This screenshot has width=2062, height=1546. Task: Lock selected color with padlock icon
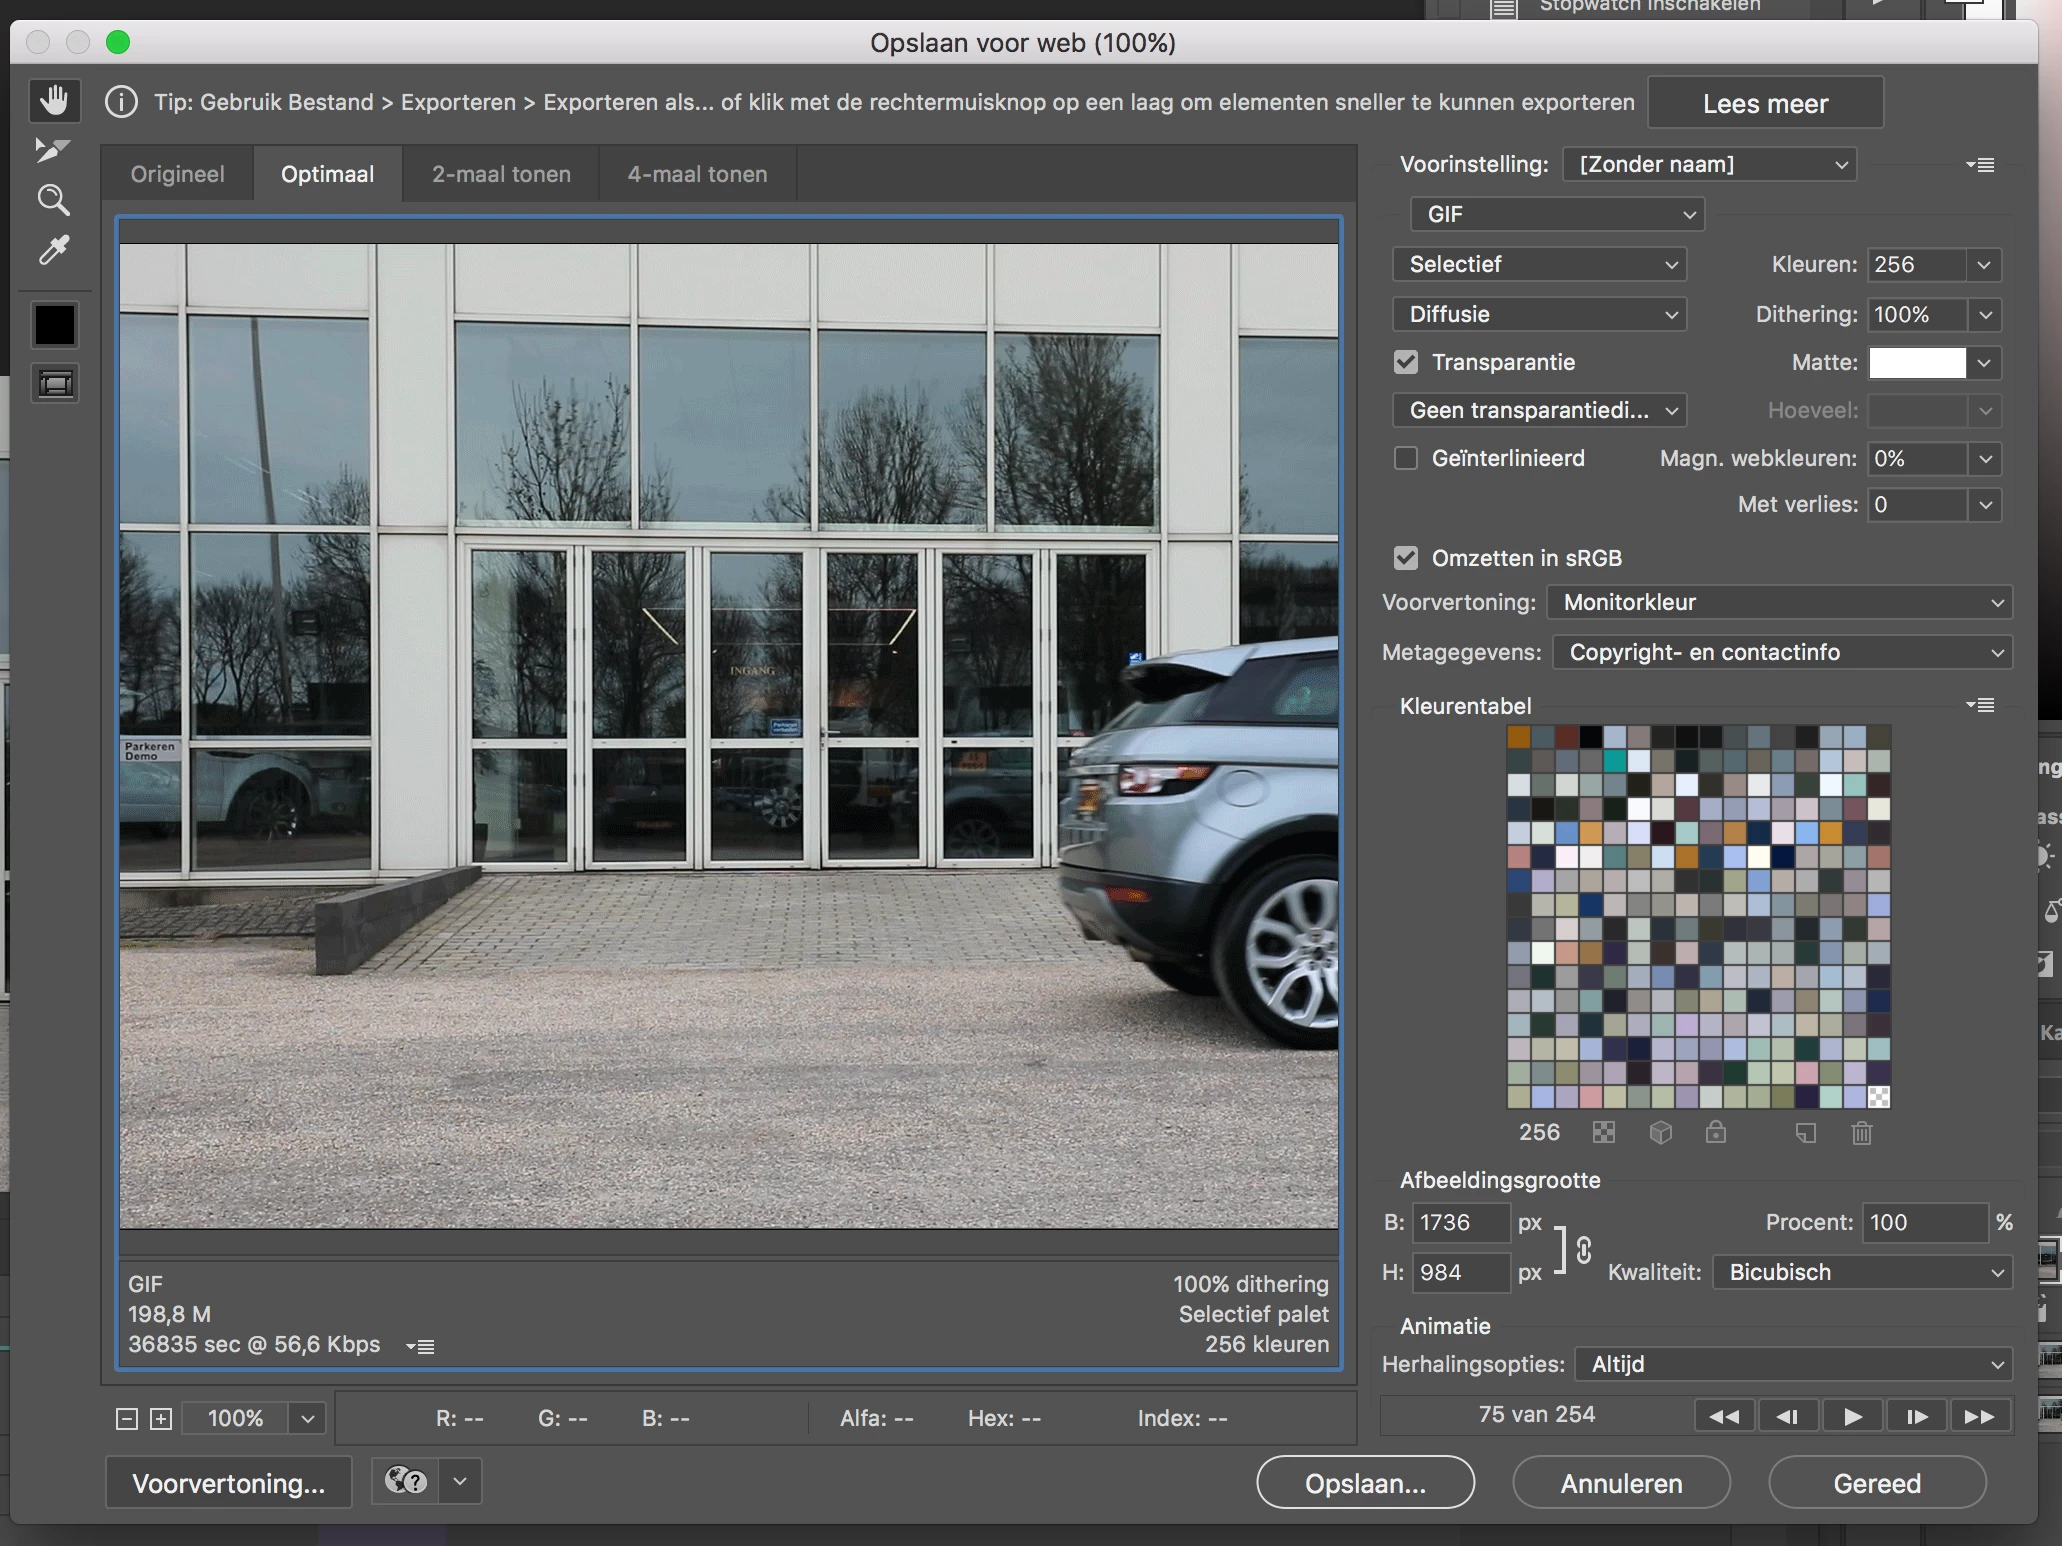(1716, 1133)
